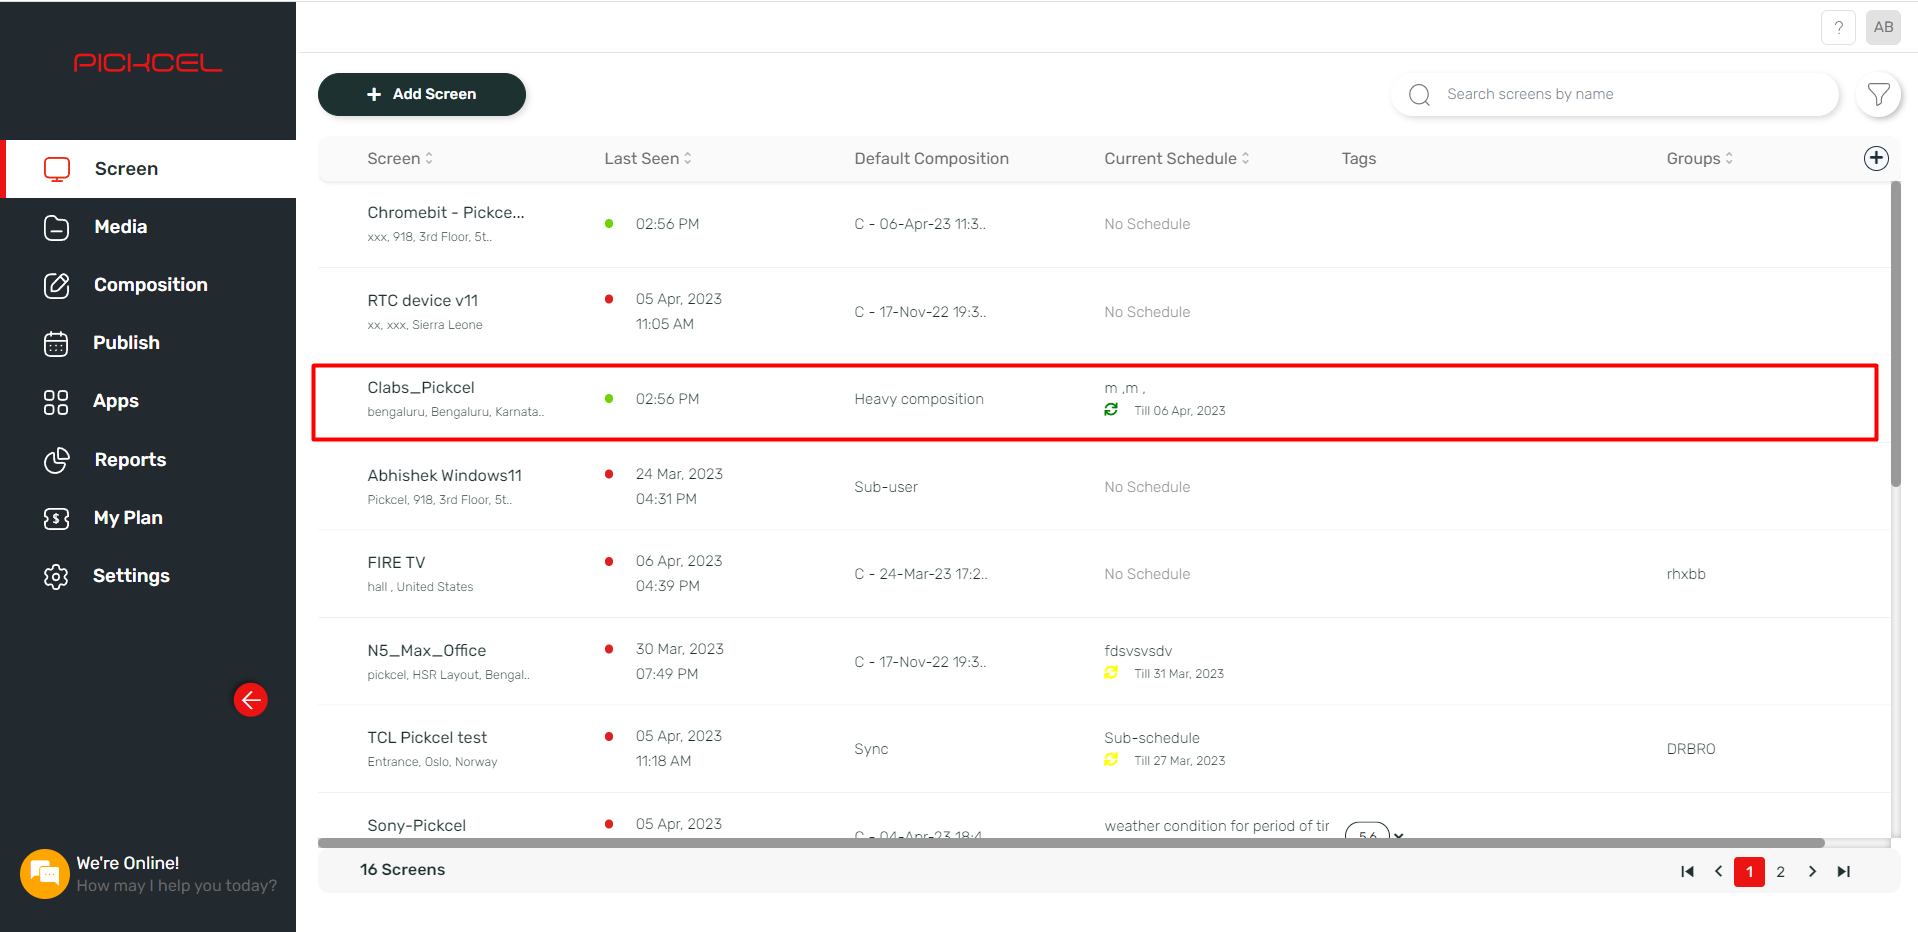The image size is (1918, 932).
Task: Click the Add Screen button
Action: pyautogui.click(x=422, y=94)
